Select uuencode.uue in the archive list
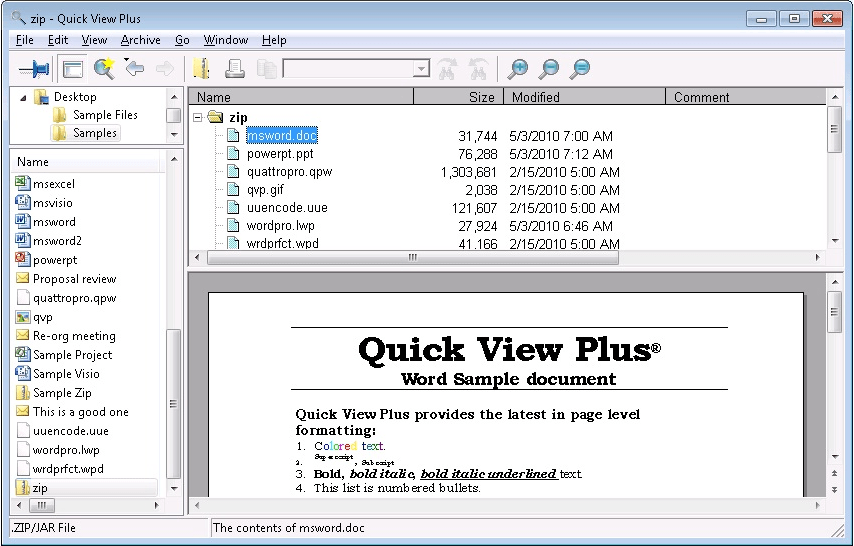 287,208
